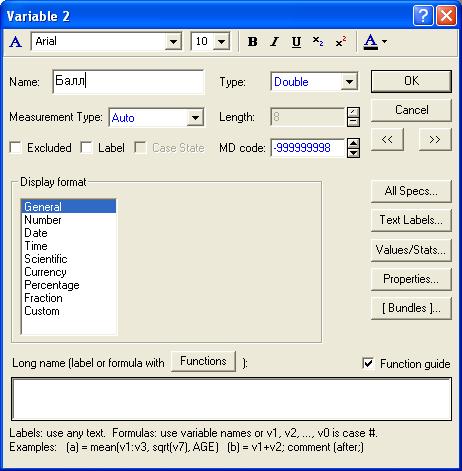Viewport: 462px width, 471px height.
Task: Open the font dialog via the A icon
Action: point(16,42)
